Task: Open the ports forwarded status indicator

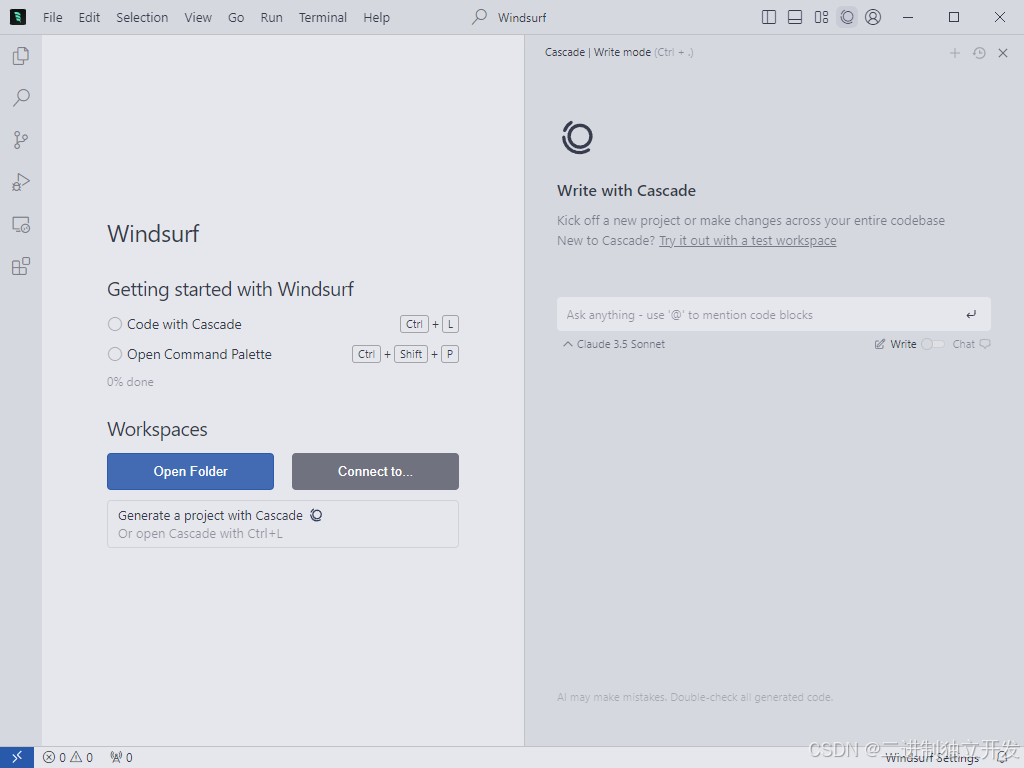Action: (x=121, y=758)
